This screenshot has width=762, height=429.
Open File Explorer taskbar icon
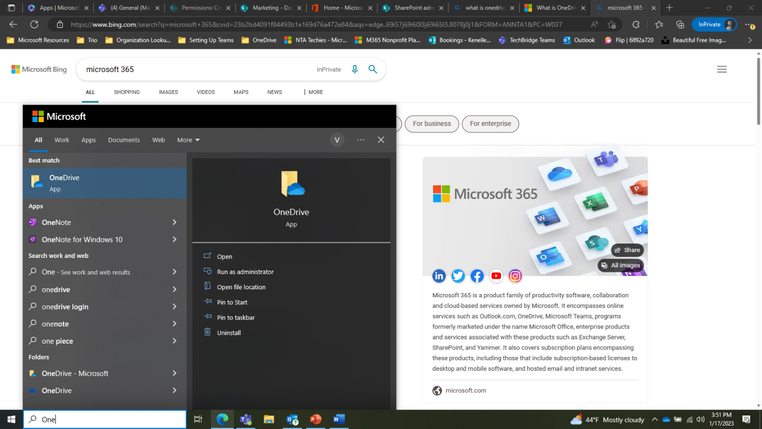pyautogui.click(x=269, y=419)
